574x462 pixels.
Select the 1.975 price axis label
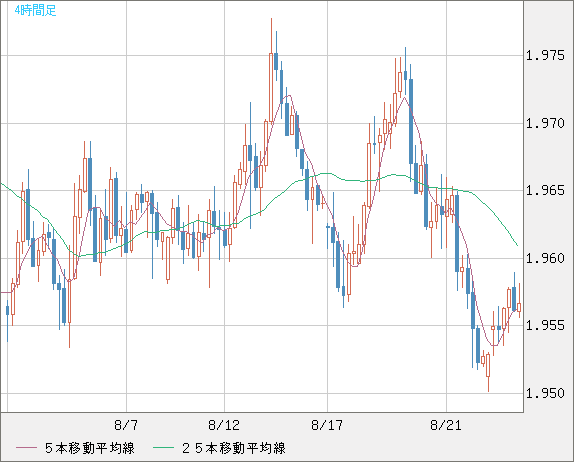[545, 56]
